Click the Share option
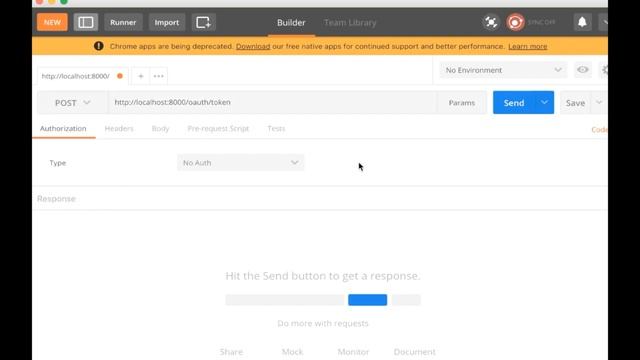Screen dimensions: 640x360 231,352
